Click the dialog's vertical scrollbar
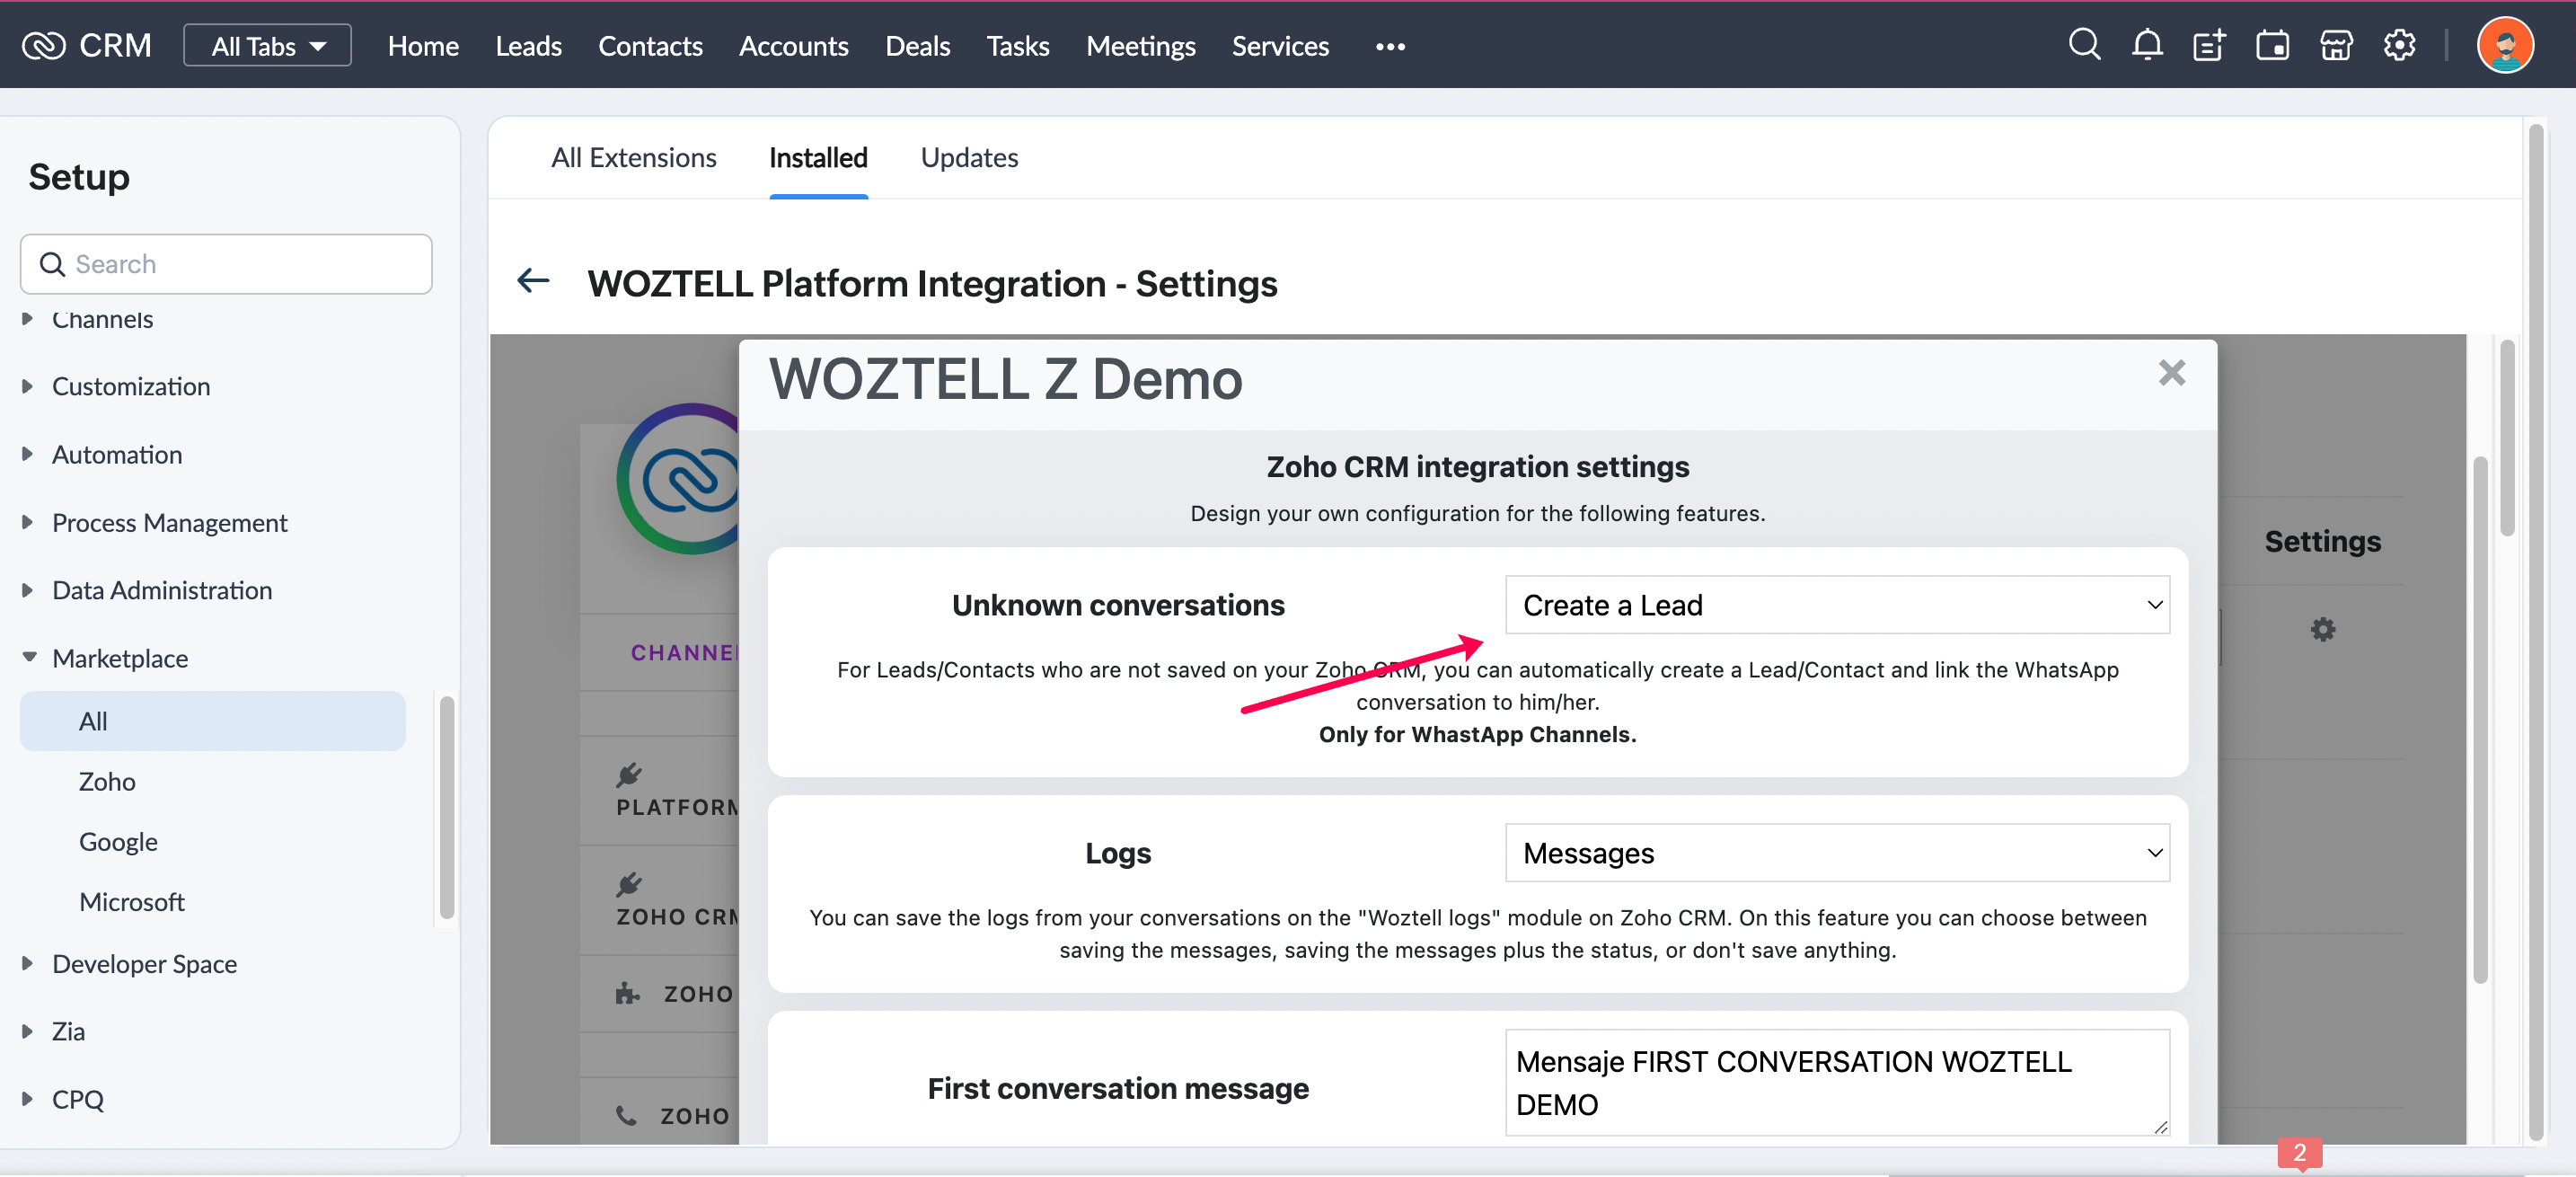This screenshot has width=2576, height=1177. point(2480,720)
